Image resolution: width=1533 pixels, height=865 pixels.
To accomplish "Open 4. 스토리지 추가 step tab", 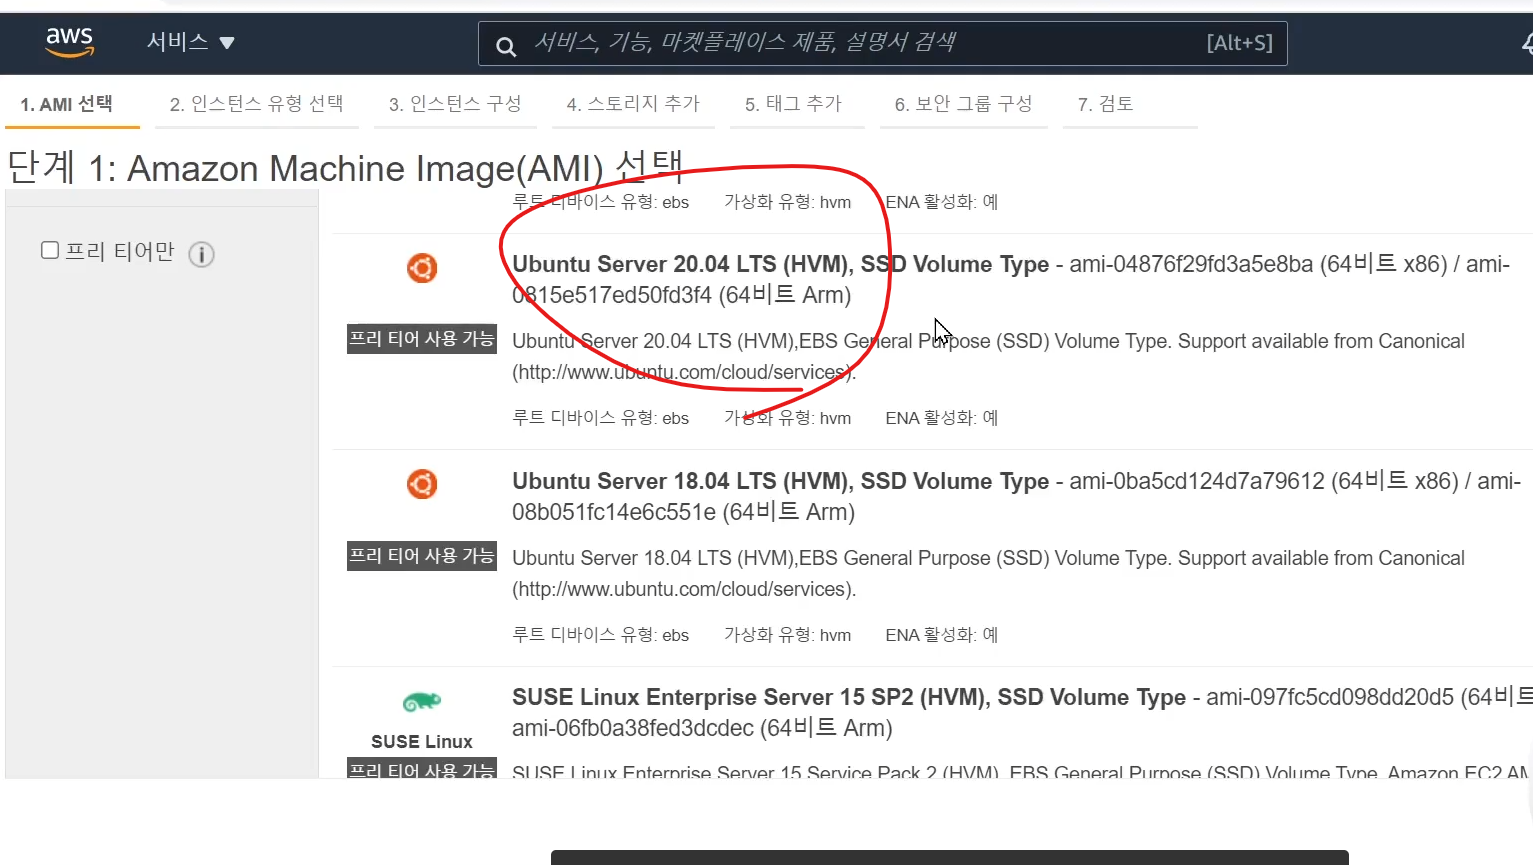I will [633, 104].
